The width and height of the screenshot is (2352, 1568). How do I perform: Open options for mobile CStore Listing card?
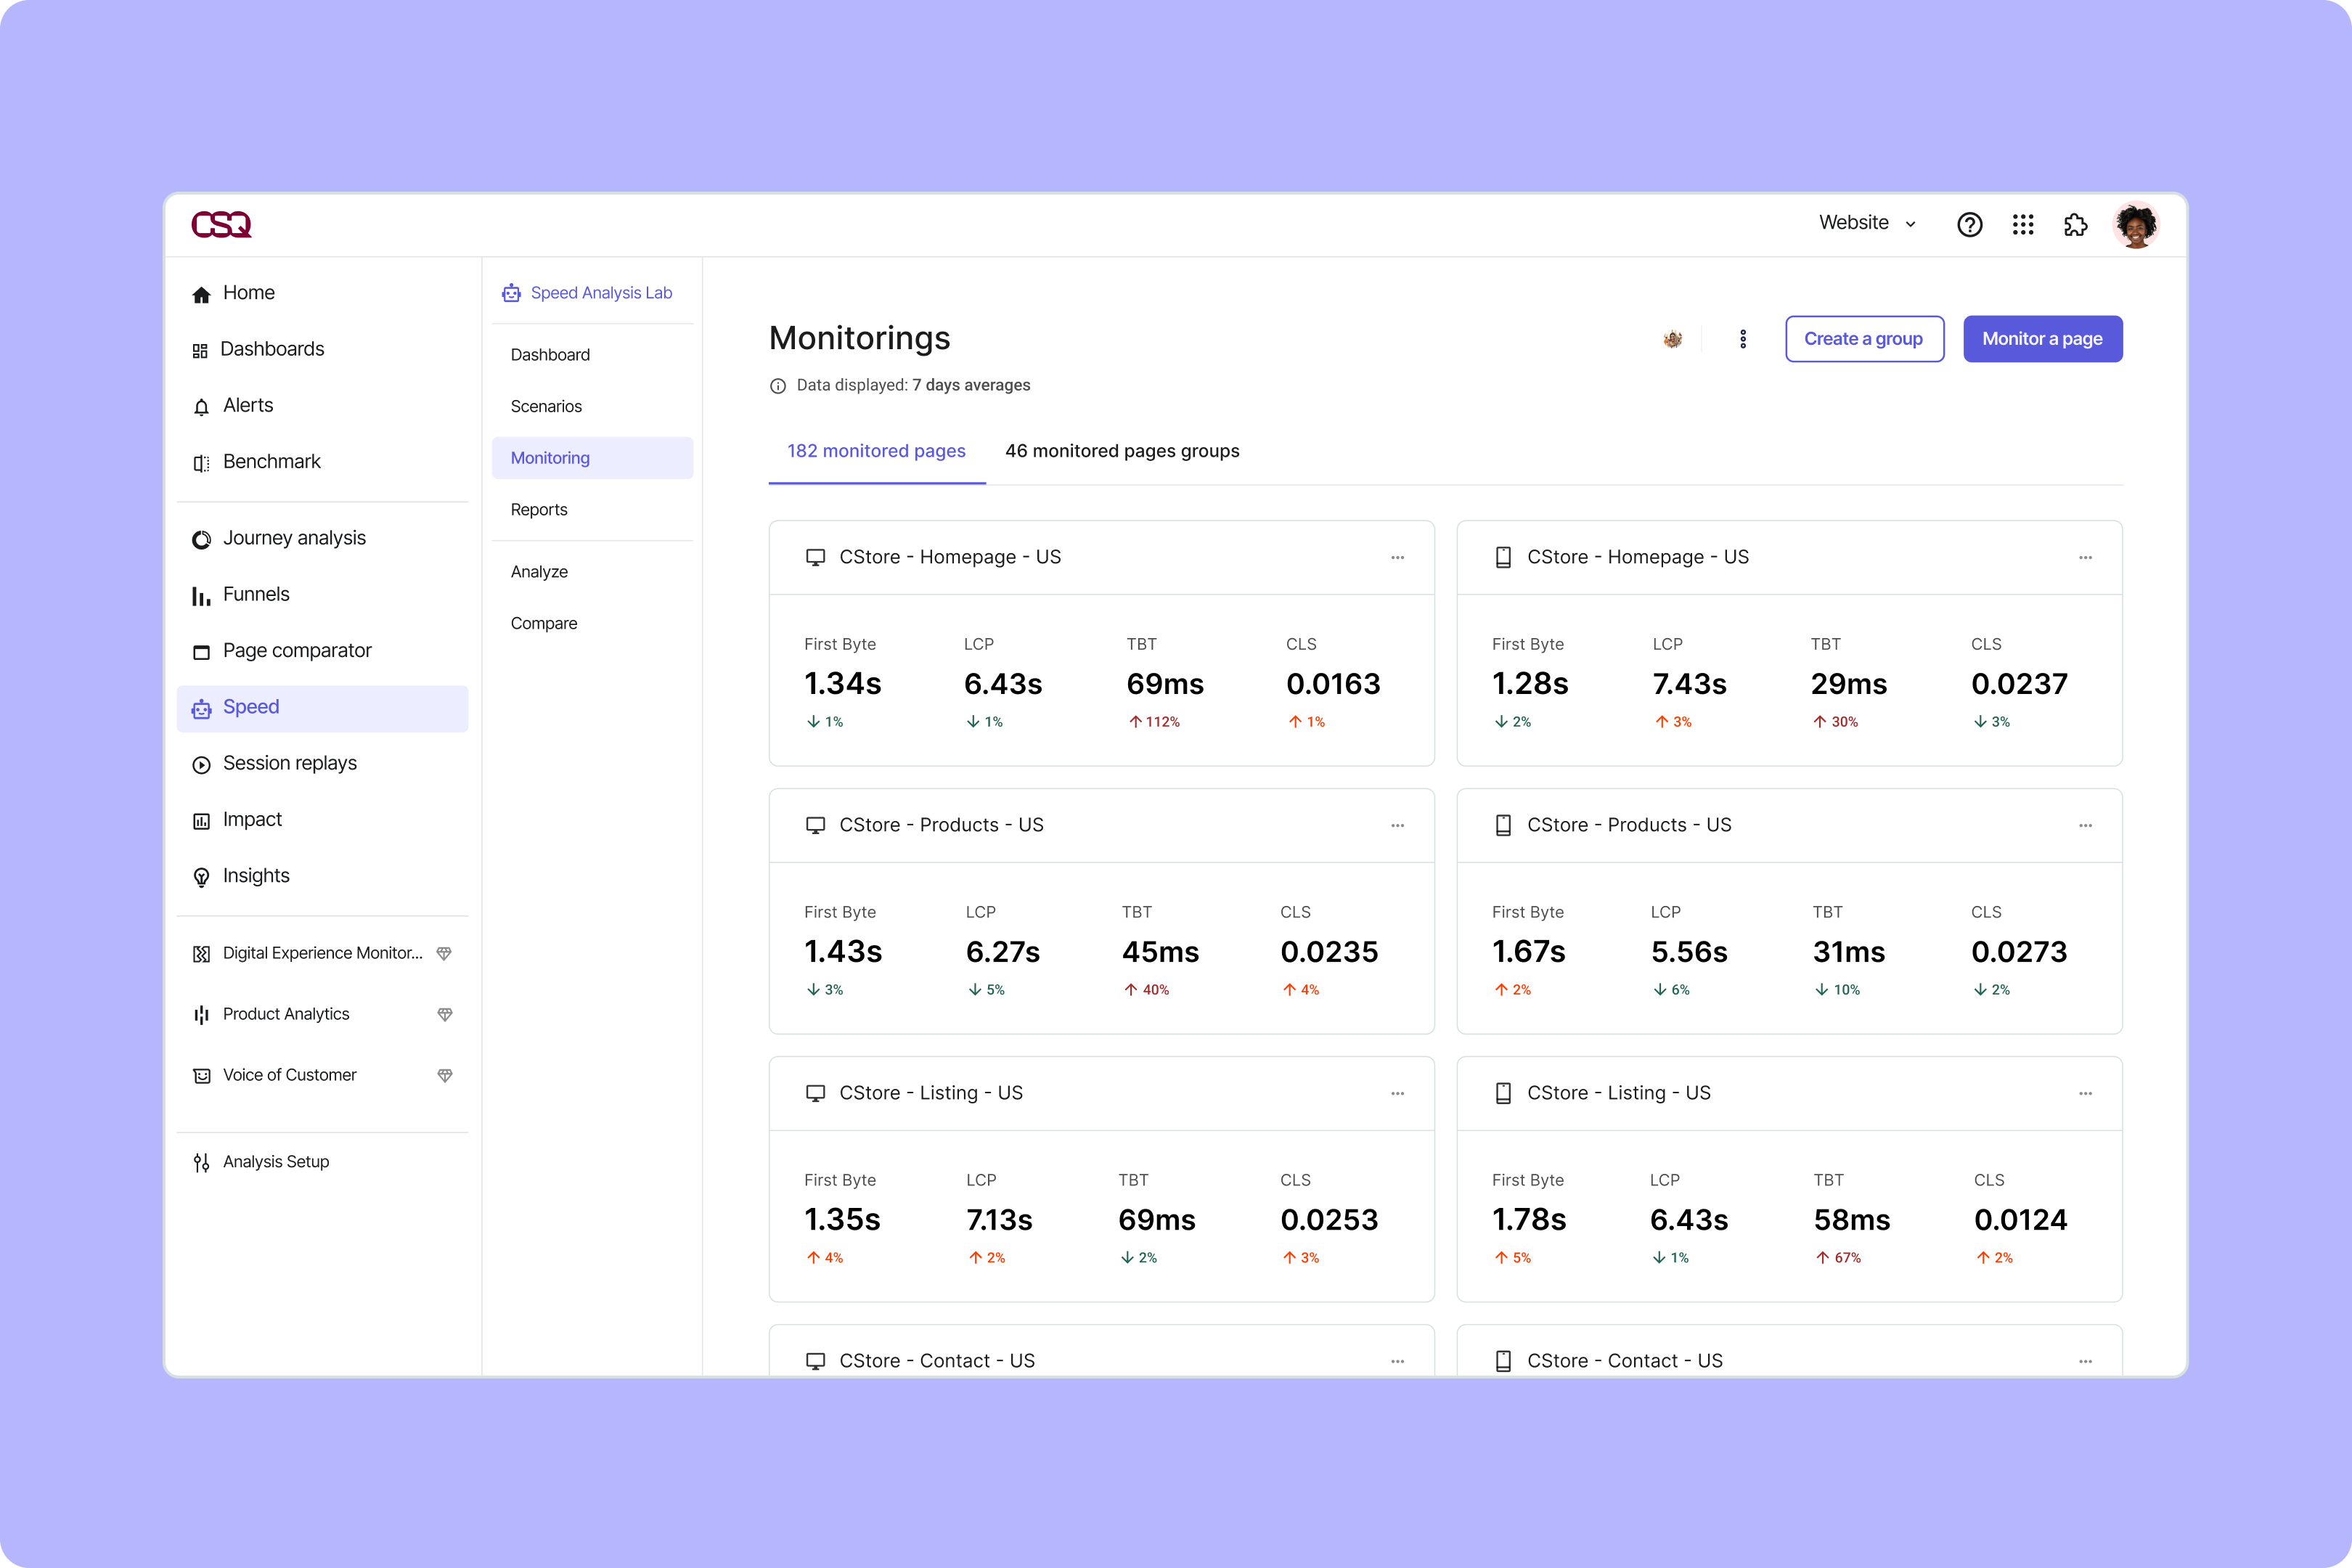[2085, 1093]
